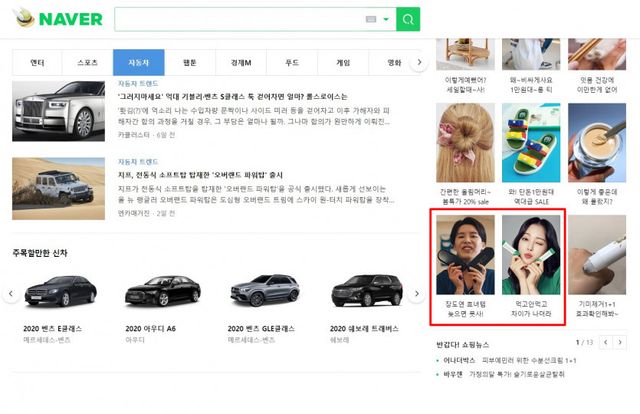Click the green search magnifier button
Viewport: 640px width, 414px height.
408,20
